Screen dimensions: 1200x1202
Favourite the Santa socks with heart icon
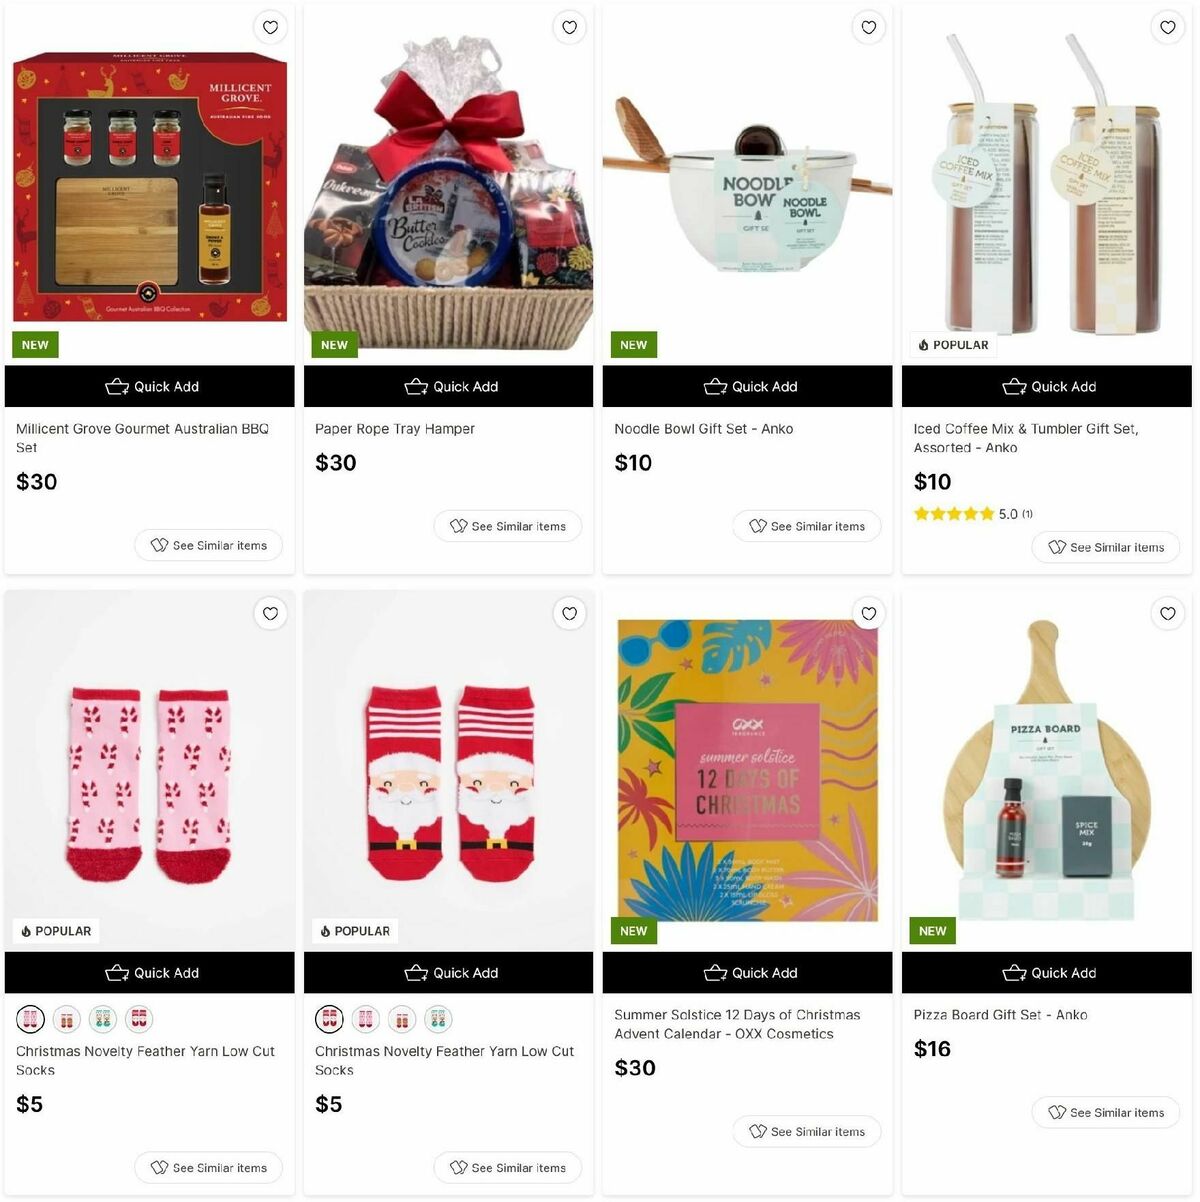[x=569, y=613]
